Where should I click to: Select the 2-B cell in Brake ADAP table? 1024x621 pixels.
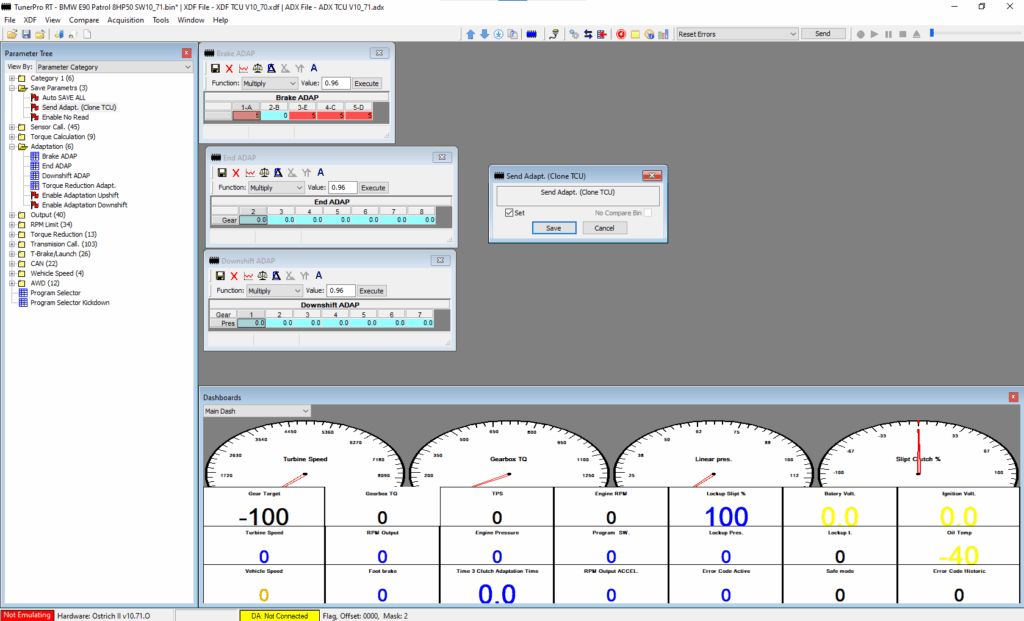click(274, 116)
